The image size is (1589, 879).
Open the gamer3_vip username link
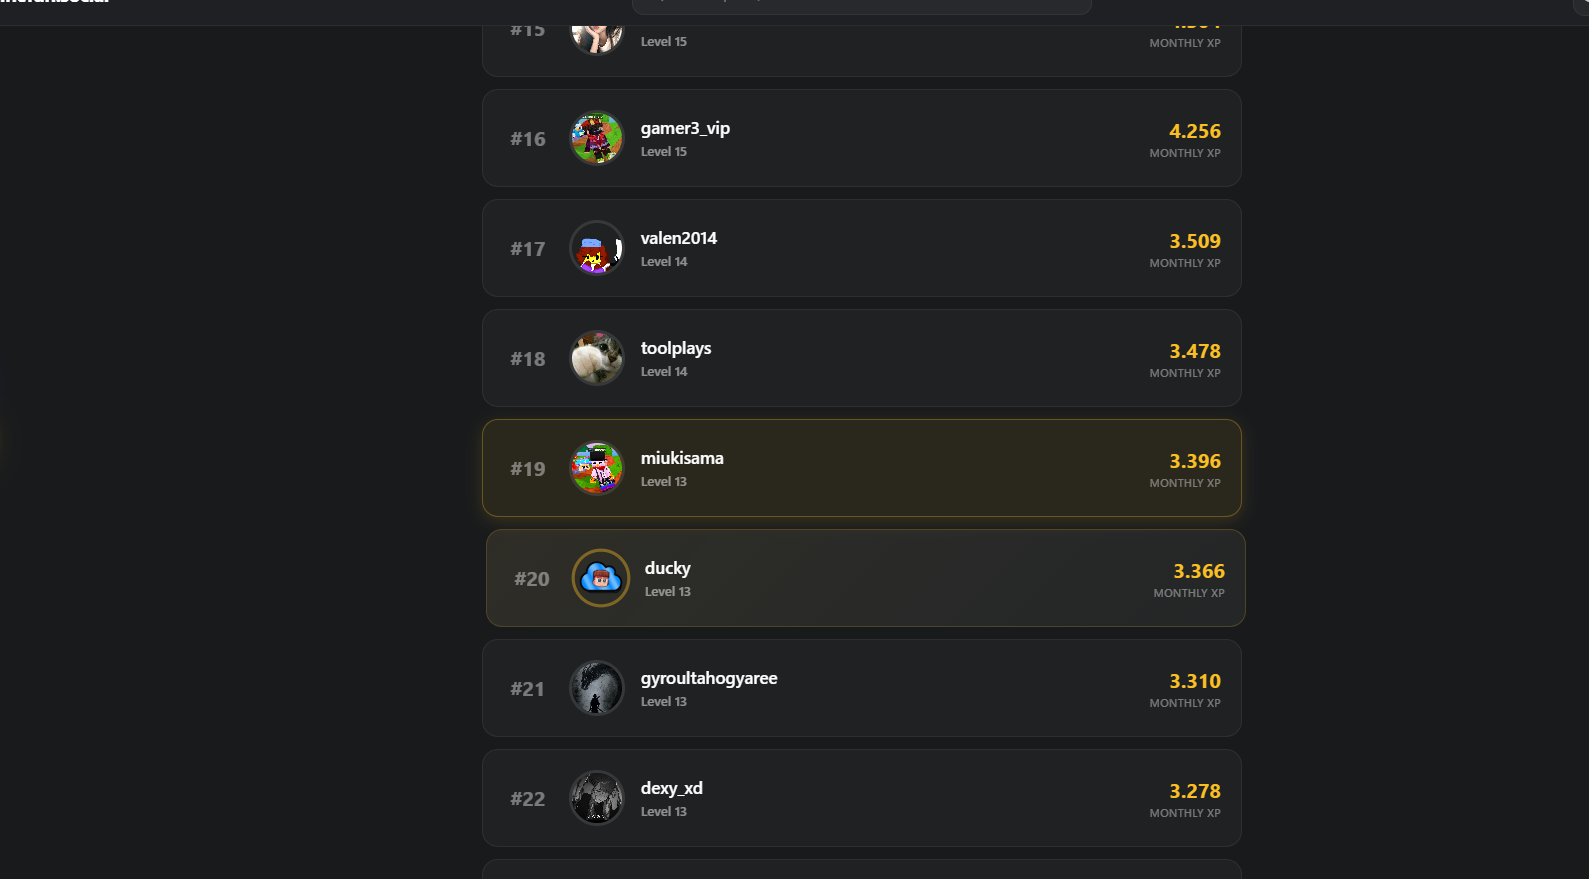coord(685,128)
